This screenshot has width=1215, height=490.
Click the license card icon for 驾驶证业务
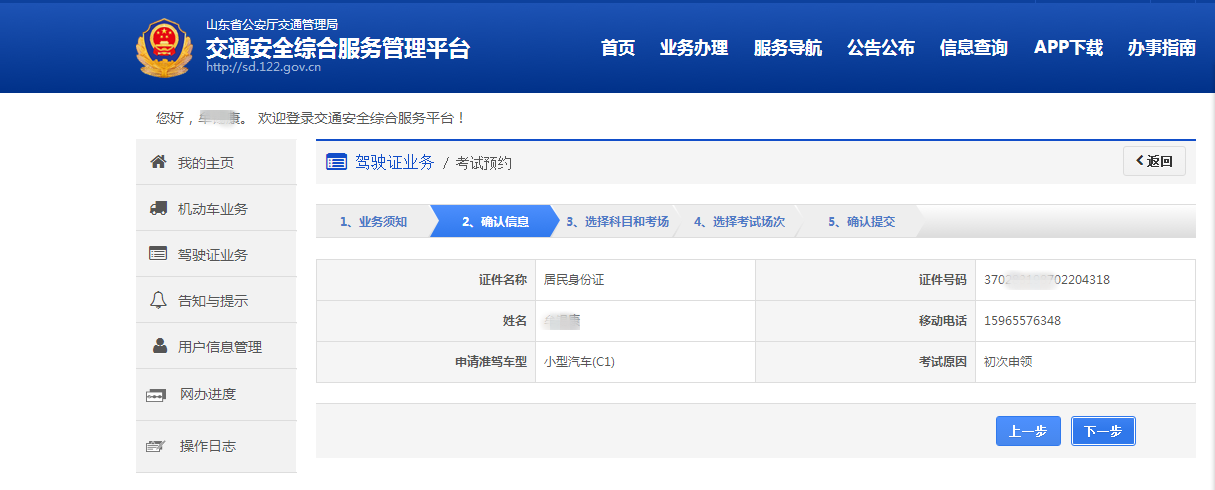158,254
